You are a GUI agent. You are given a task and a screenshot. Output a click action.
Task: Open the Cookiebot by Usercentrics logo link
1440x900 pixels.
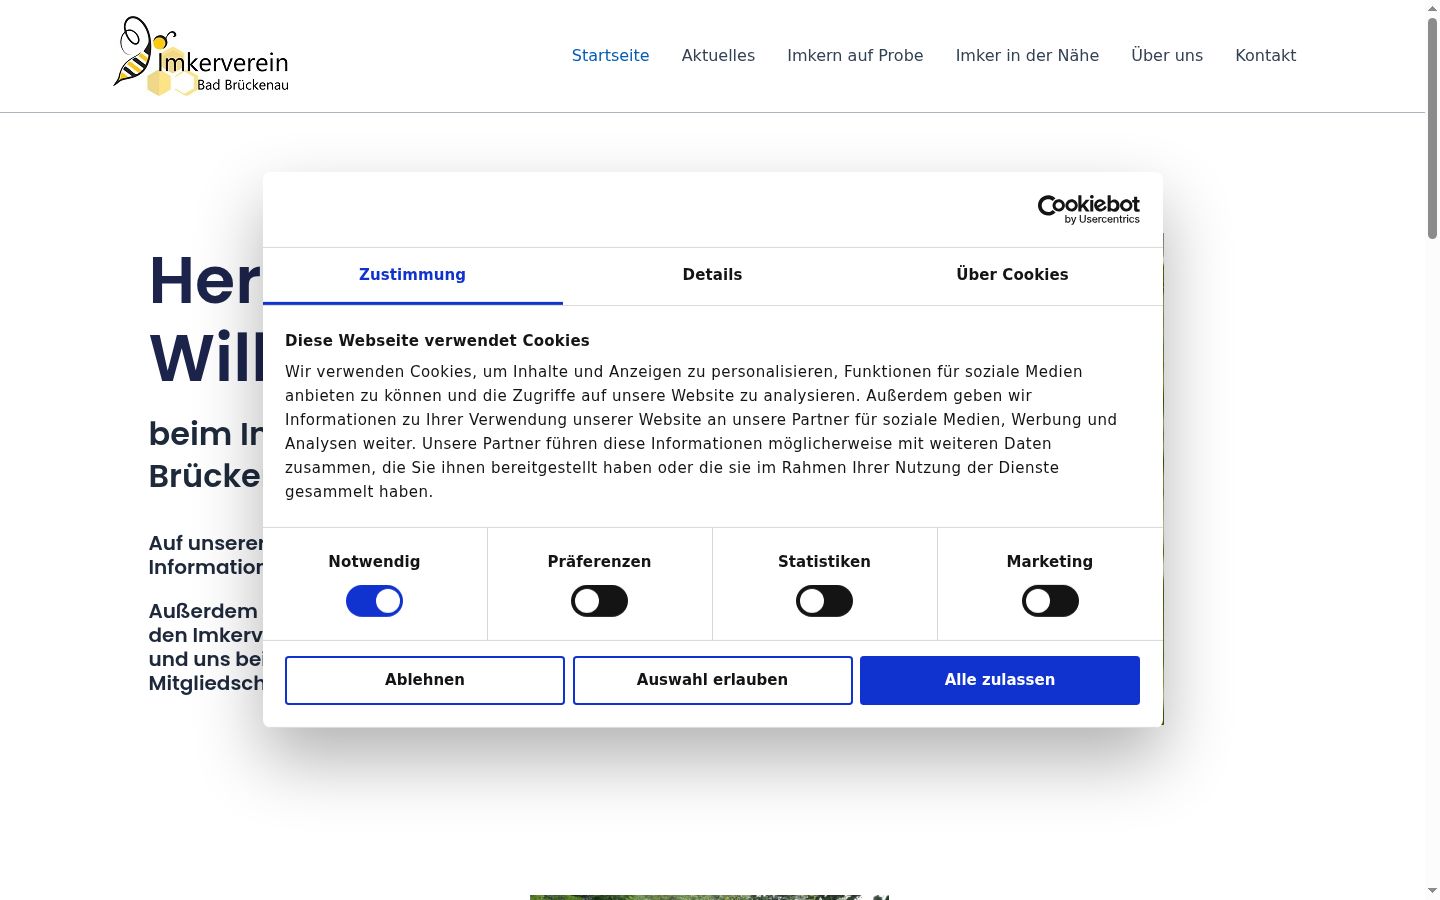[x=1088, y=210]
